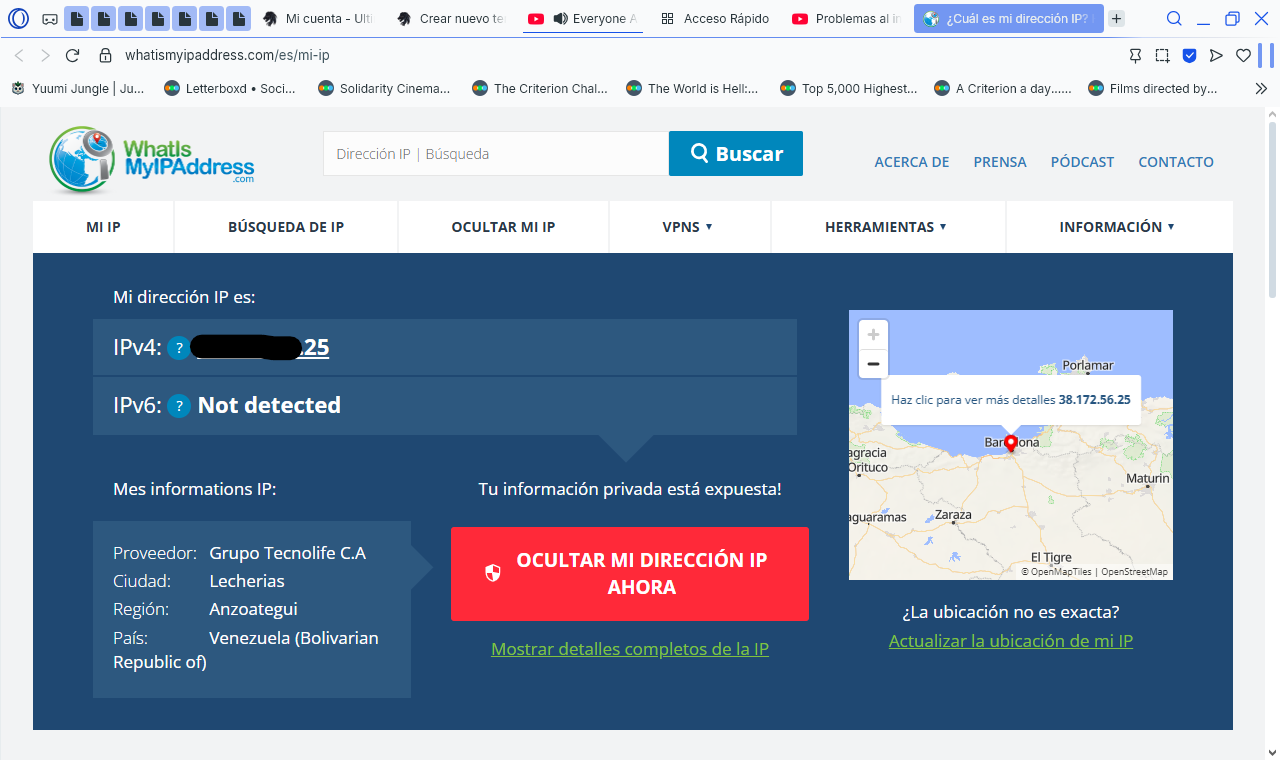The height and width of the screenshot is (760, 1280).
Task: Click the Opera menu logo icon
Action: point(19,18)
